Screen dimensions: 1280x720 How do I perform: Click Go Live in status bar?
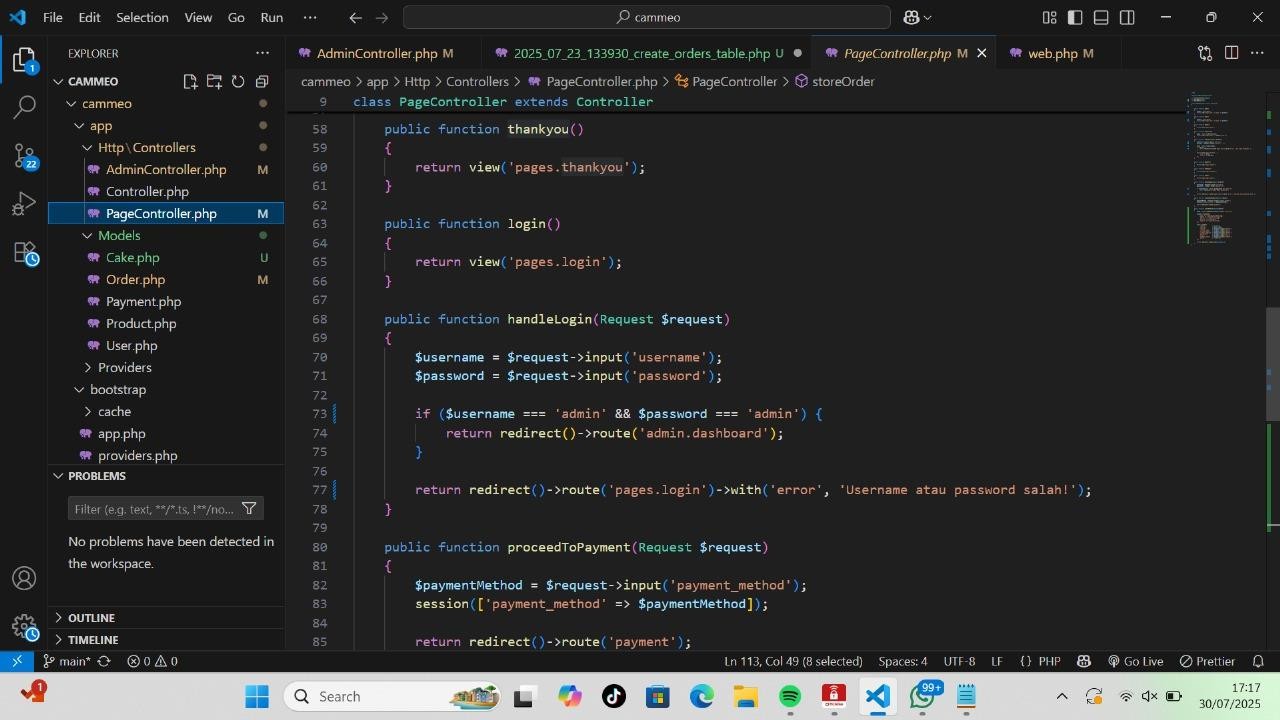pos(1135,661)
